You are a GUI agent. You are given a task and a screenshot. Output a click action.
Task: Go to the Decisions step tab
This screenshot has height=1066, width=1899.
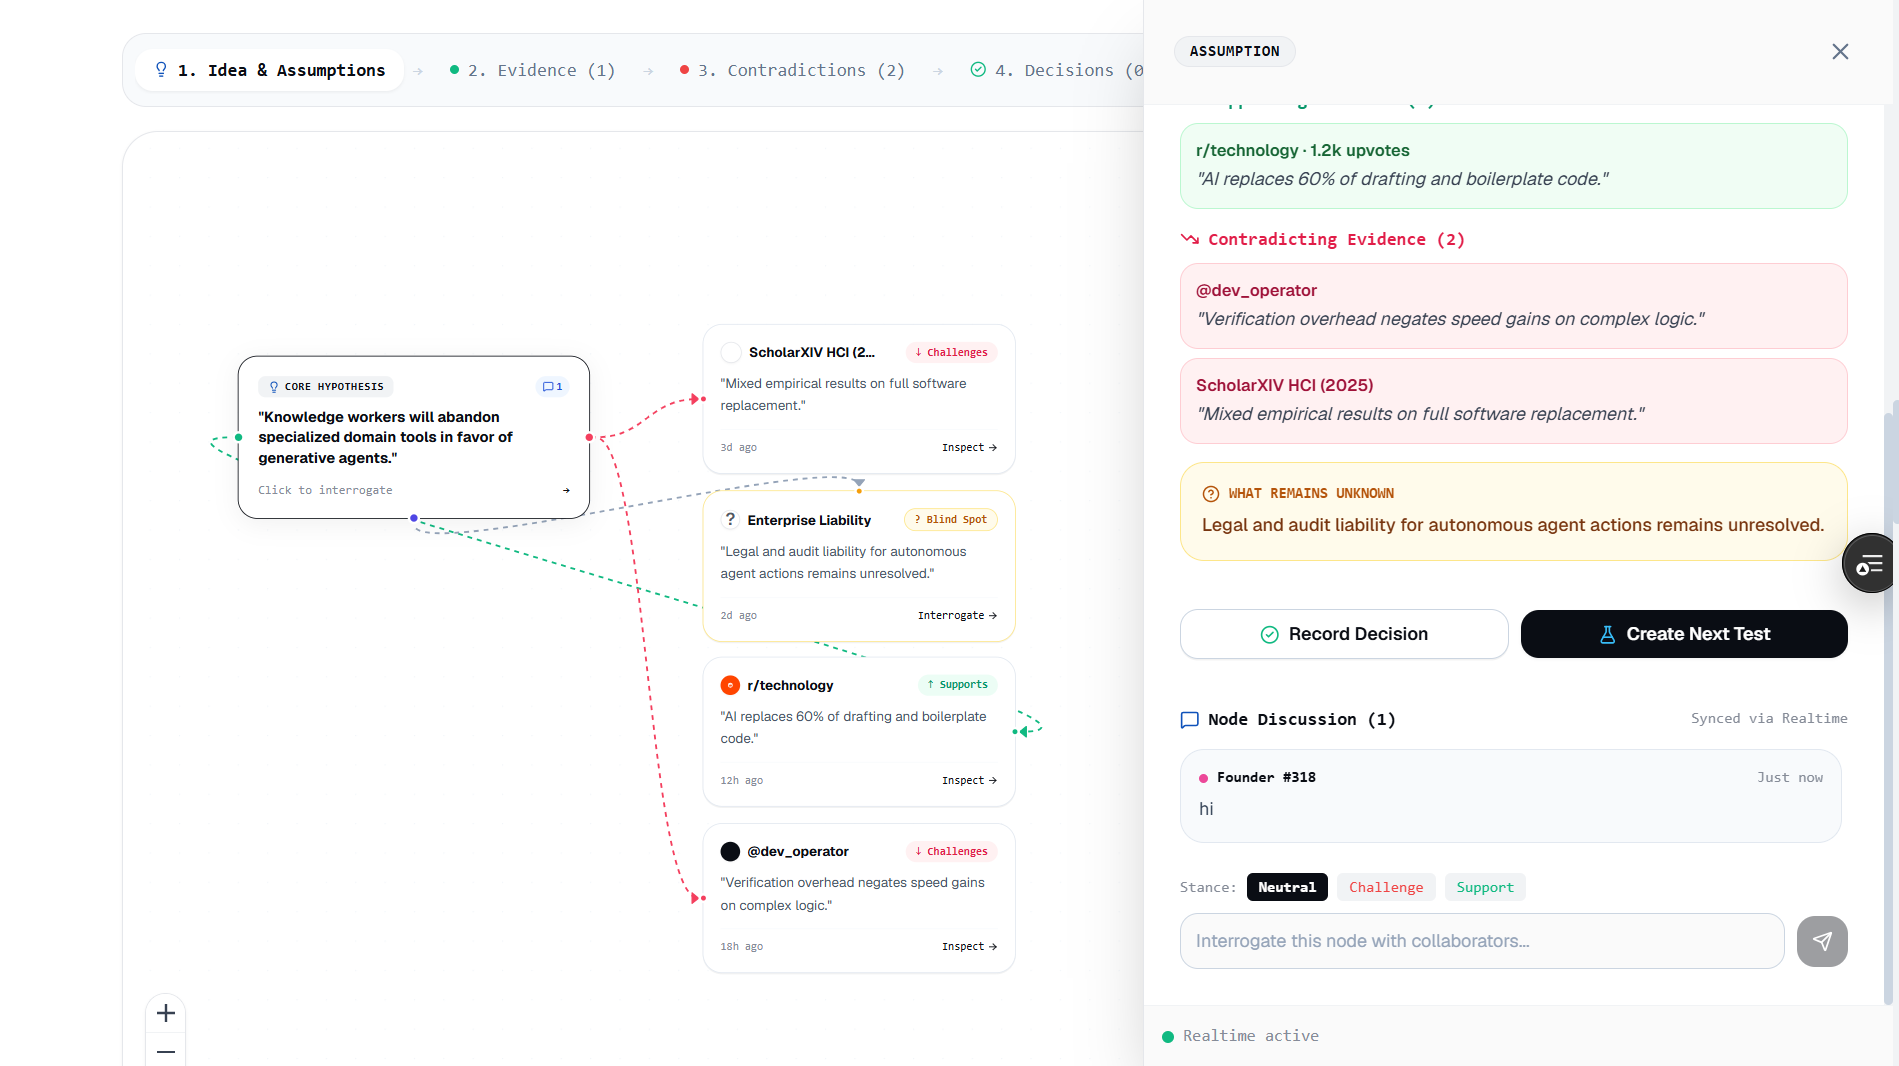coord(1056,70)
